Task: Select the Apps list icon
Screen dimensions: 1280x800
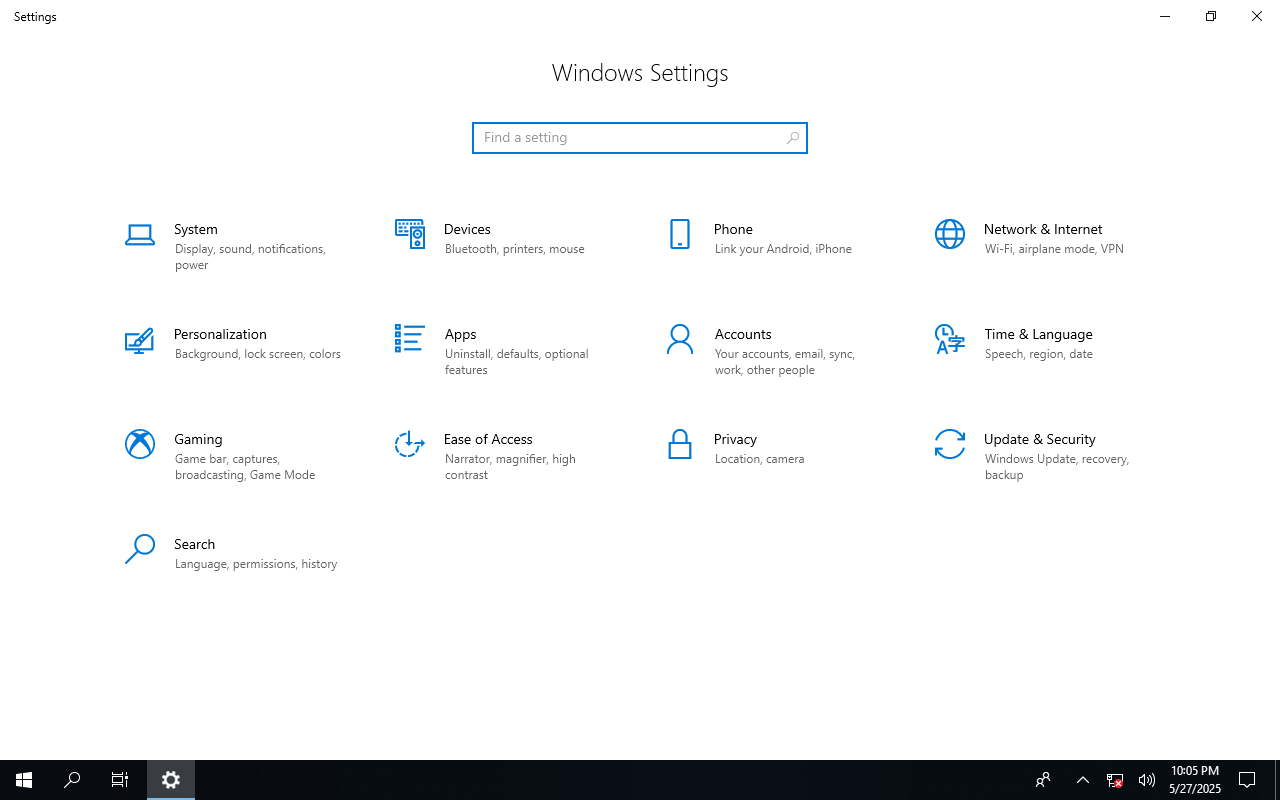Action: 410,339
